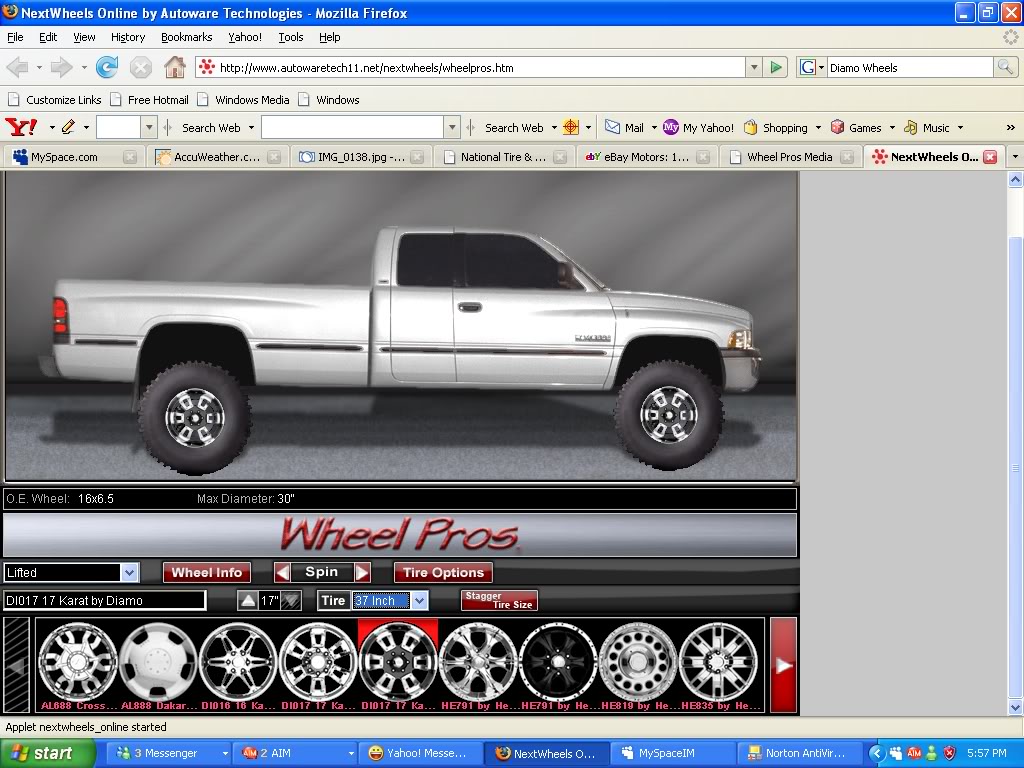1024x768 pixels.
Task: Click the Wheel Info button
Action: (207, 572)
